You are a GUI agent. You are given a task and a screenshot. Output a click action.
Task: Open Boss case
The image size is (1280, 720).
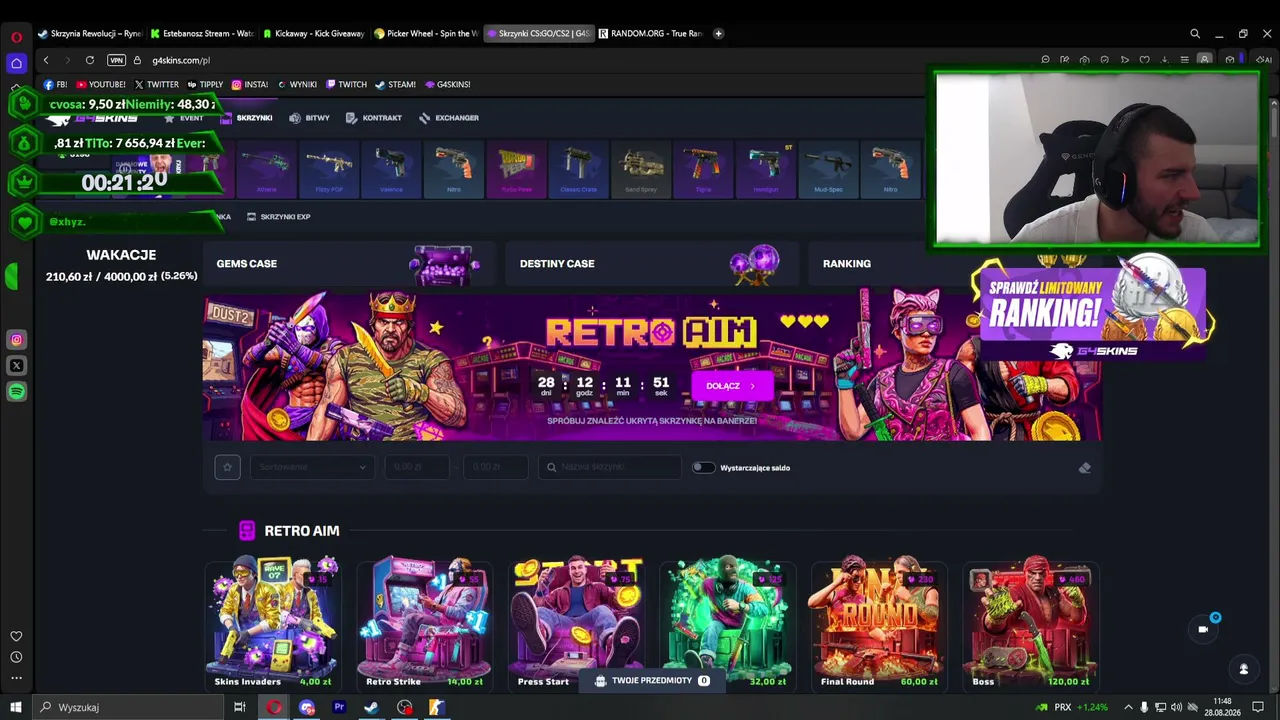pyautogui.click(x=1030, y=625)
